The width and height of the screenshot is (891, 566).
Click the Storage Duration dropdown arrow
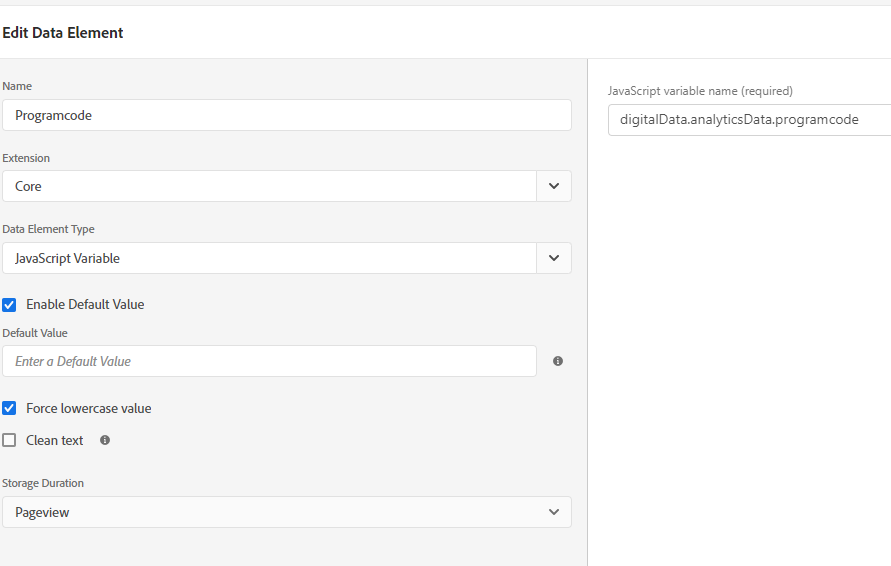pyautogui.click(x=554, y=512)
